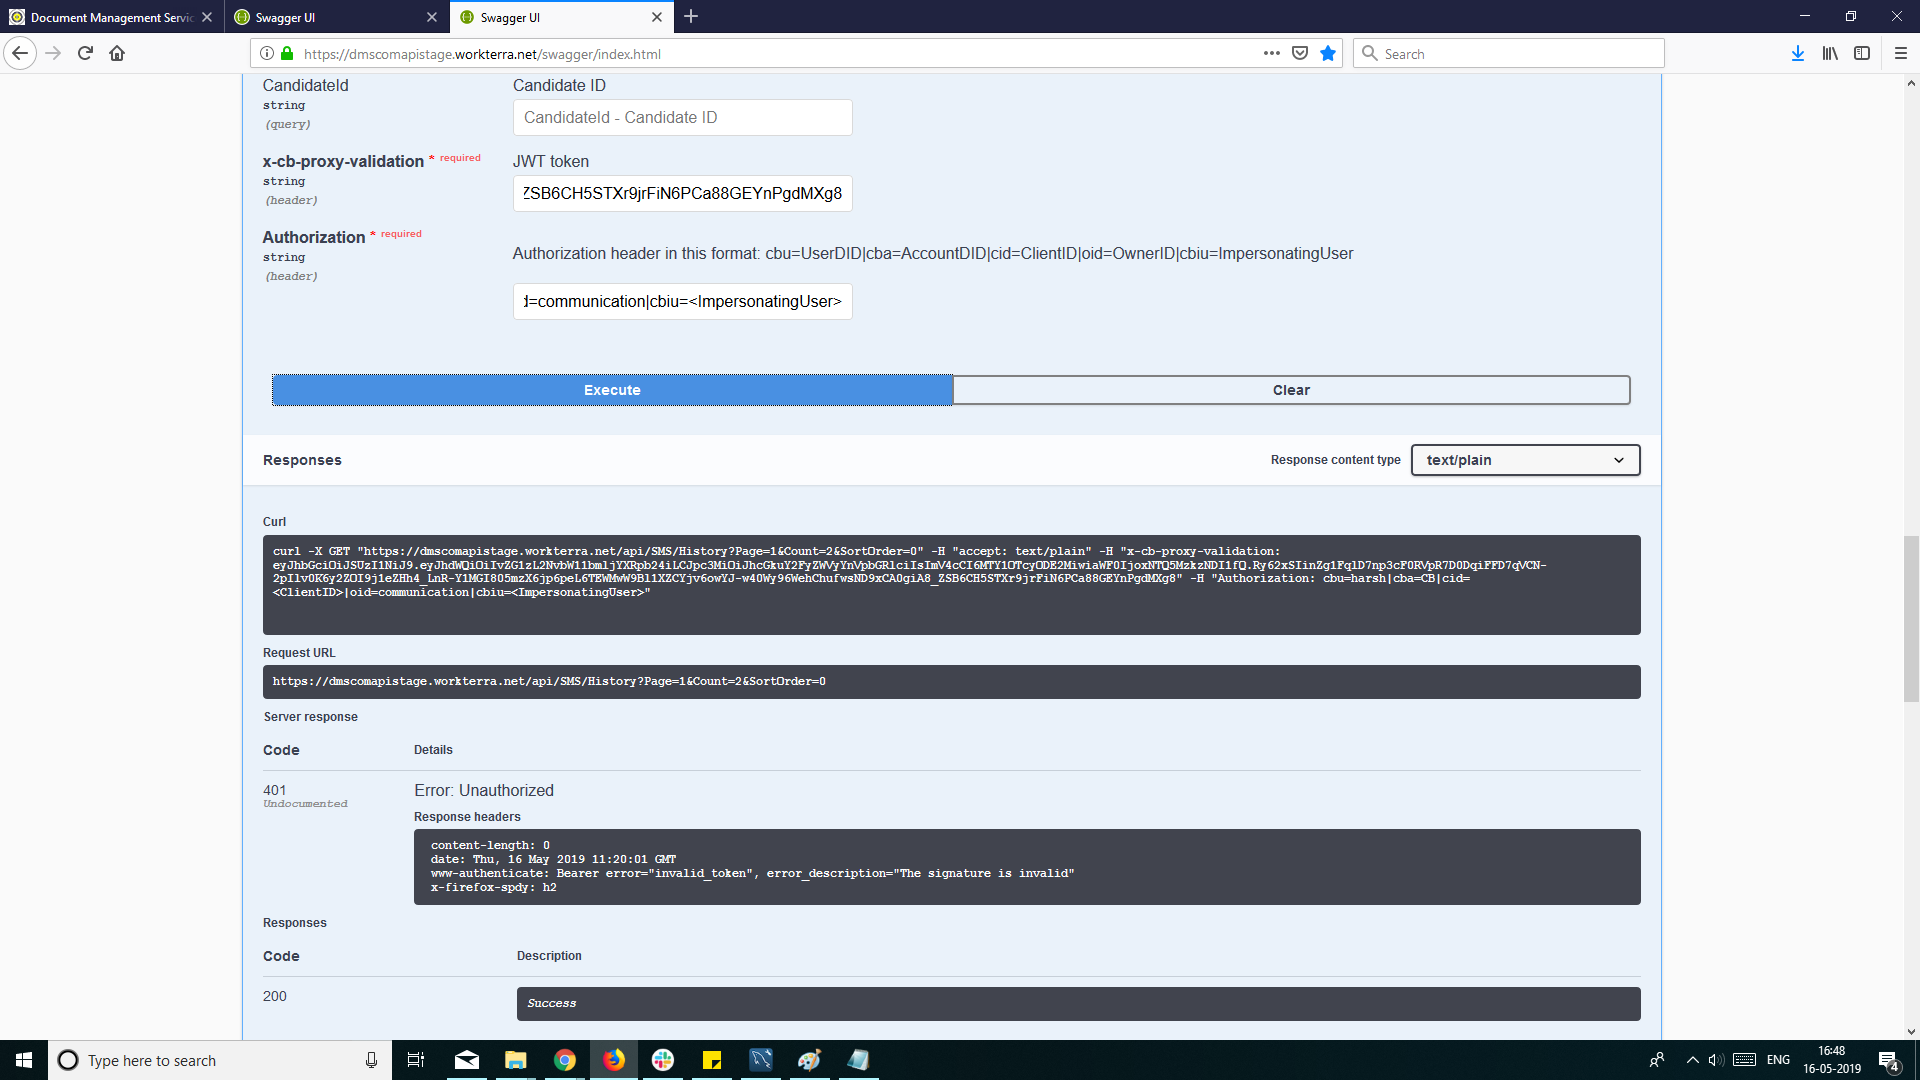Open the Firefox hamburger menu
The width and height of the screenshot is (1920, 1080).
coord(1900,54)
